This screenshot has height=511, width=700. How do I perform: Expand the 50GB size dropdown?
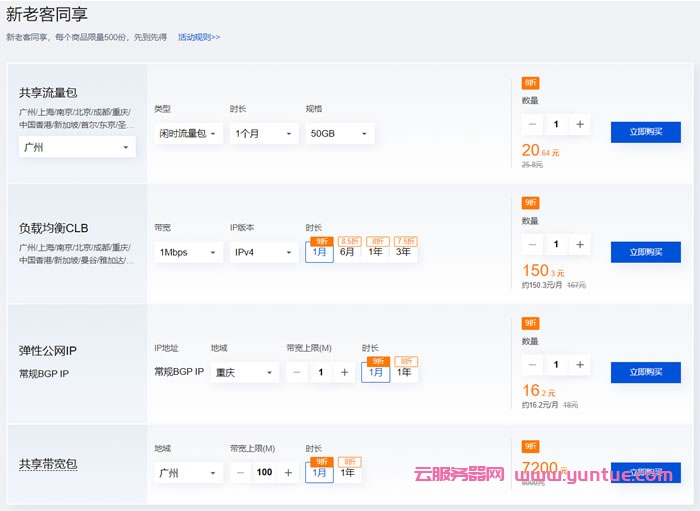340,133
